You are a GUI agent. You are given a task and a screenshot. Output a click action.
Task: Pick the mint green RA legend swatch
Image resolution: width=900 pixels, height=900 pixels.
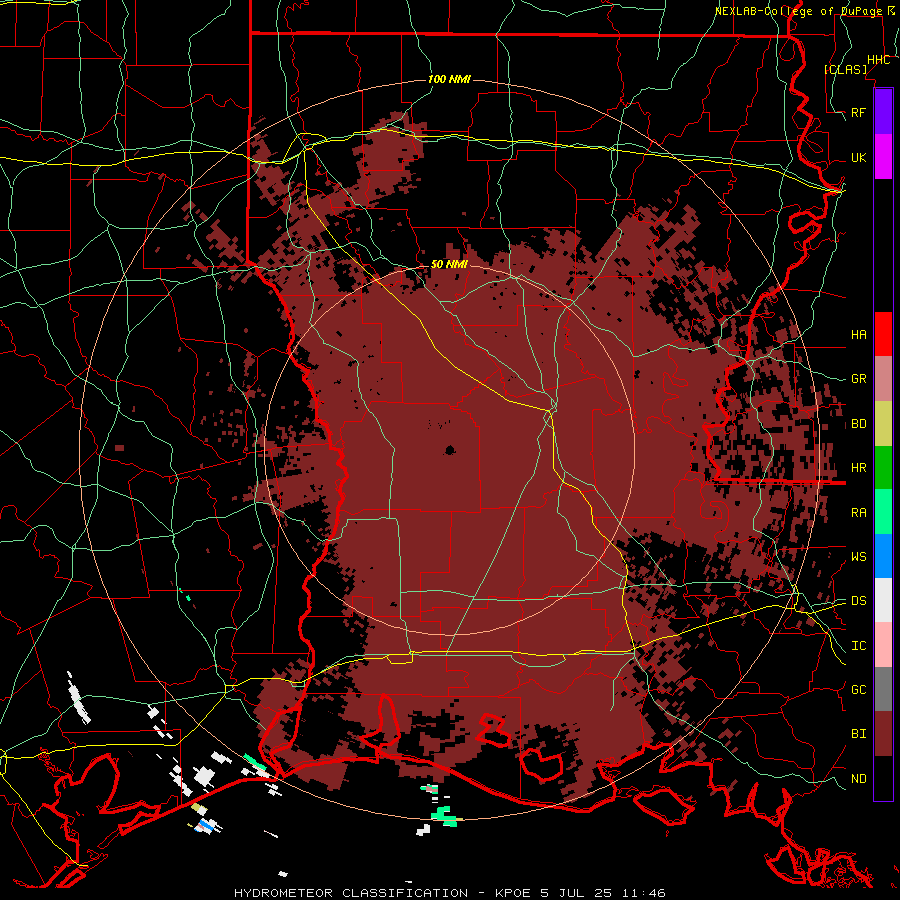pyautogui.click(x=883, y=512)
